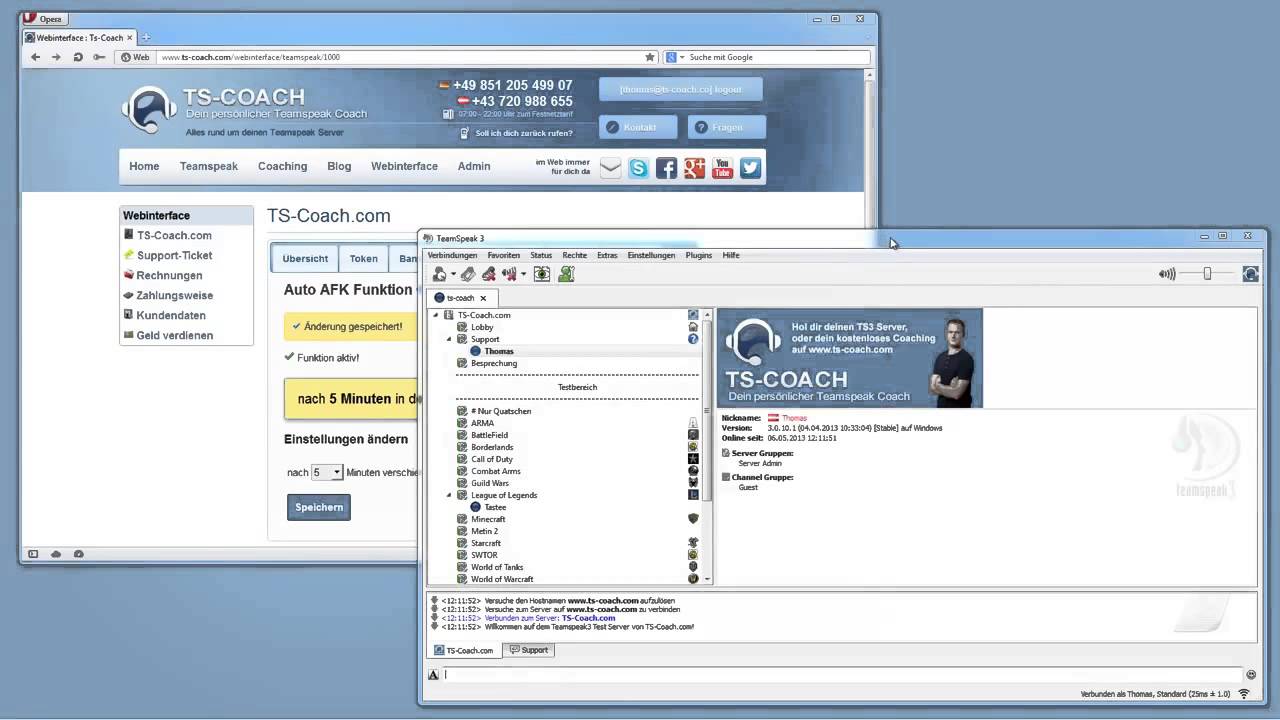Open Support-Ticket sidebar link
This screenshot has width=1280, height=720.
point(174,255)
